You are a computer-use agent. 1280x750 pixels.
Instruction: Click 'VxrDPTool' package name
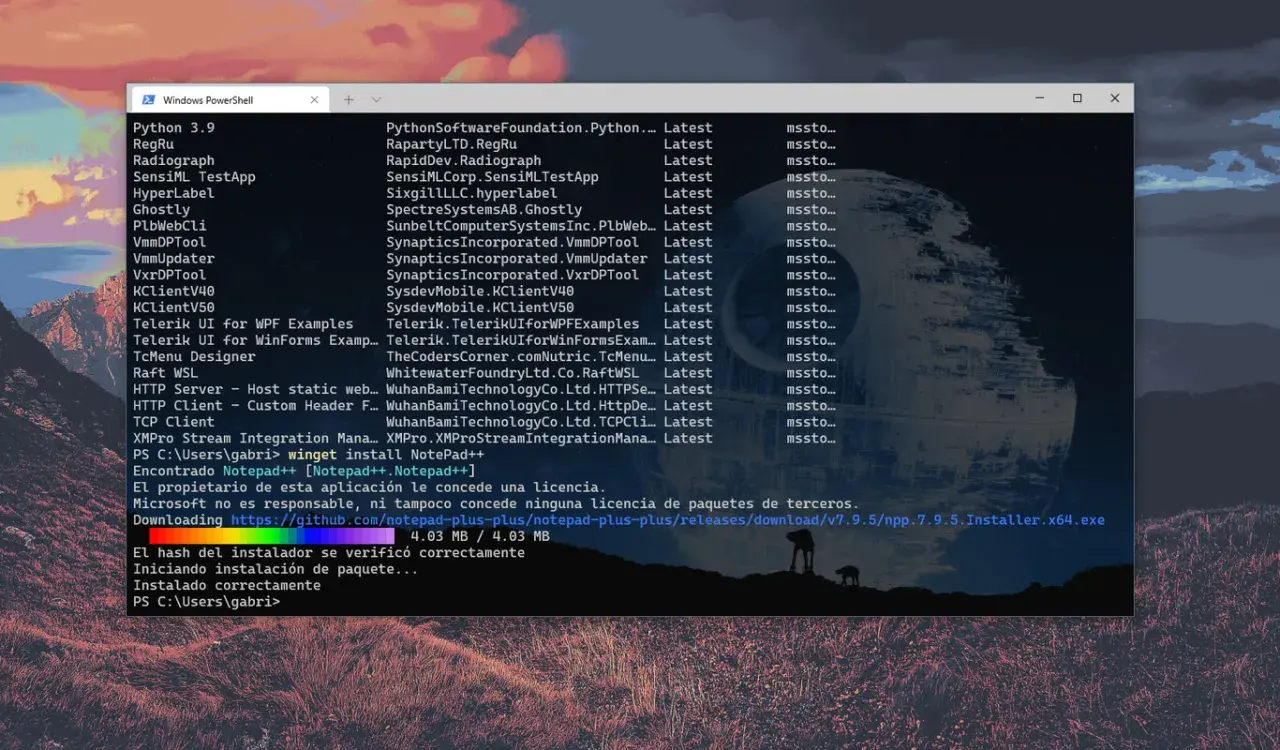[170, 275]
